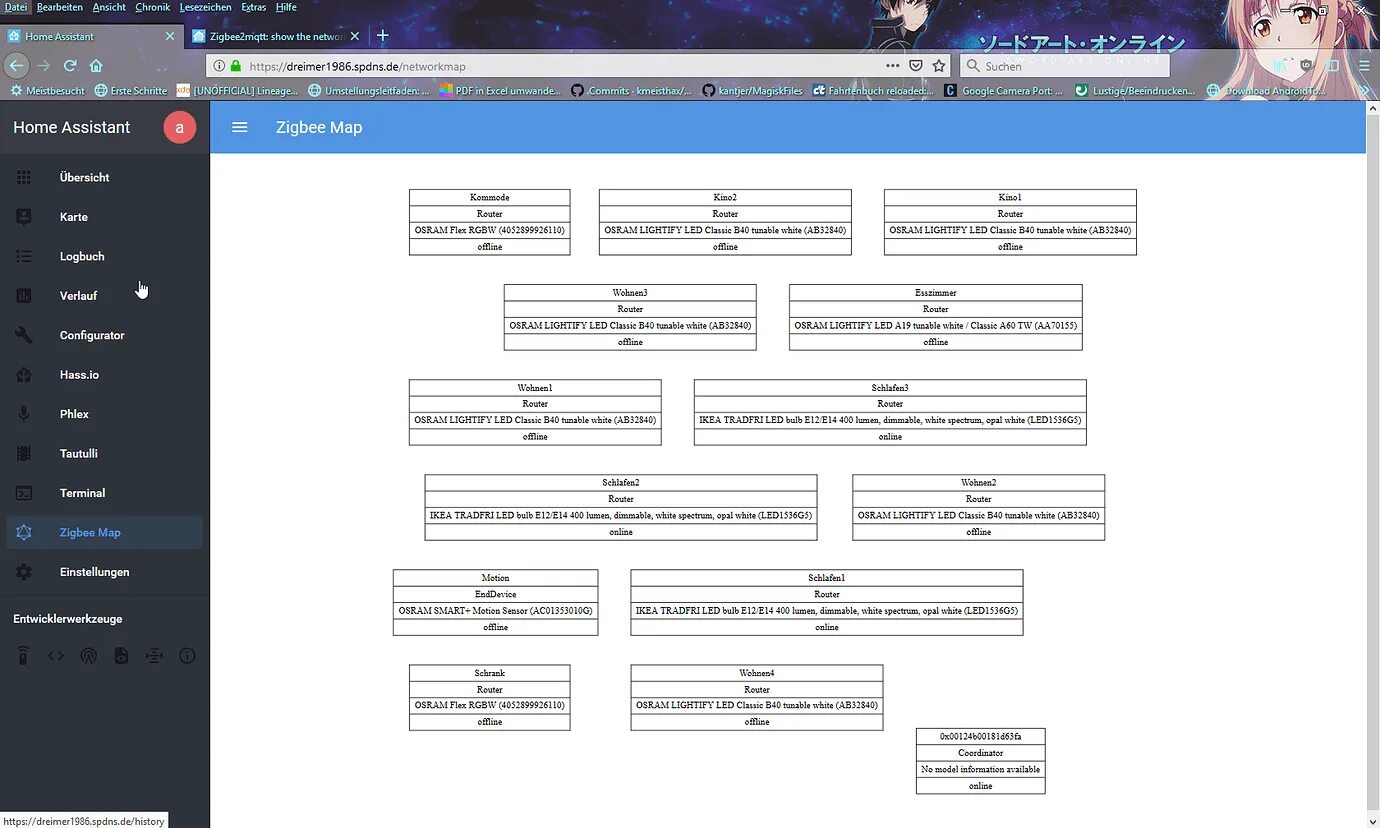1380x828 pixels.
Task: Select the Motion EndDevice node
Action: click(496, 602)
